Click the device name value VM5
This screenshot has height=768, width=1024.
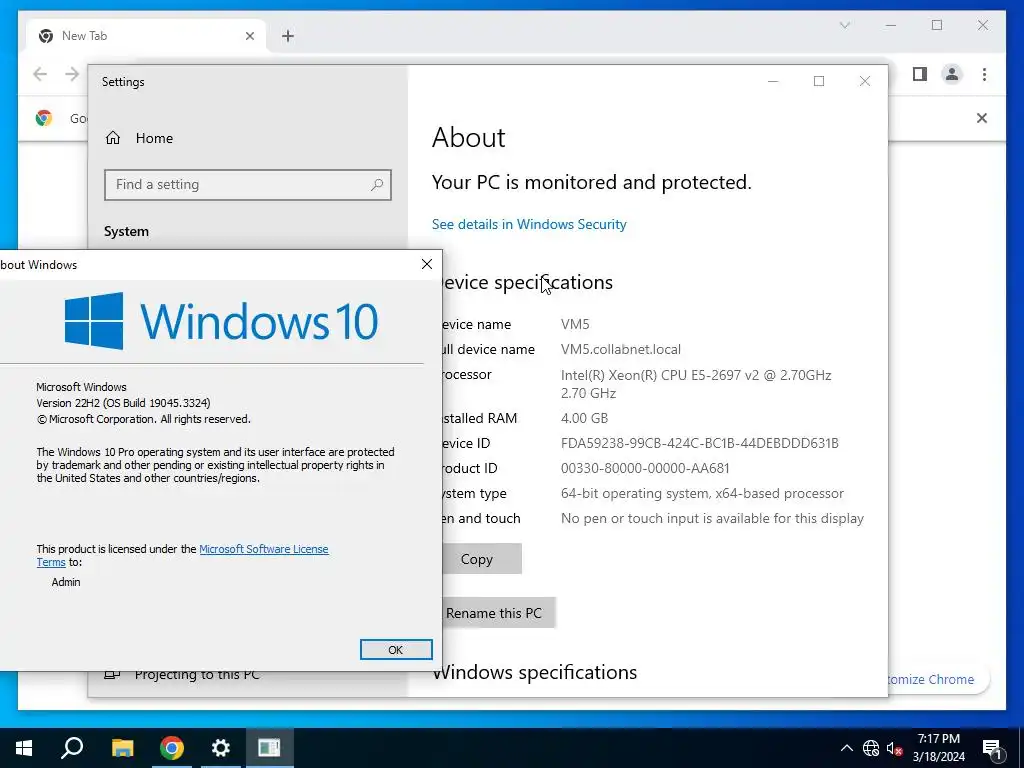575,324
